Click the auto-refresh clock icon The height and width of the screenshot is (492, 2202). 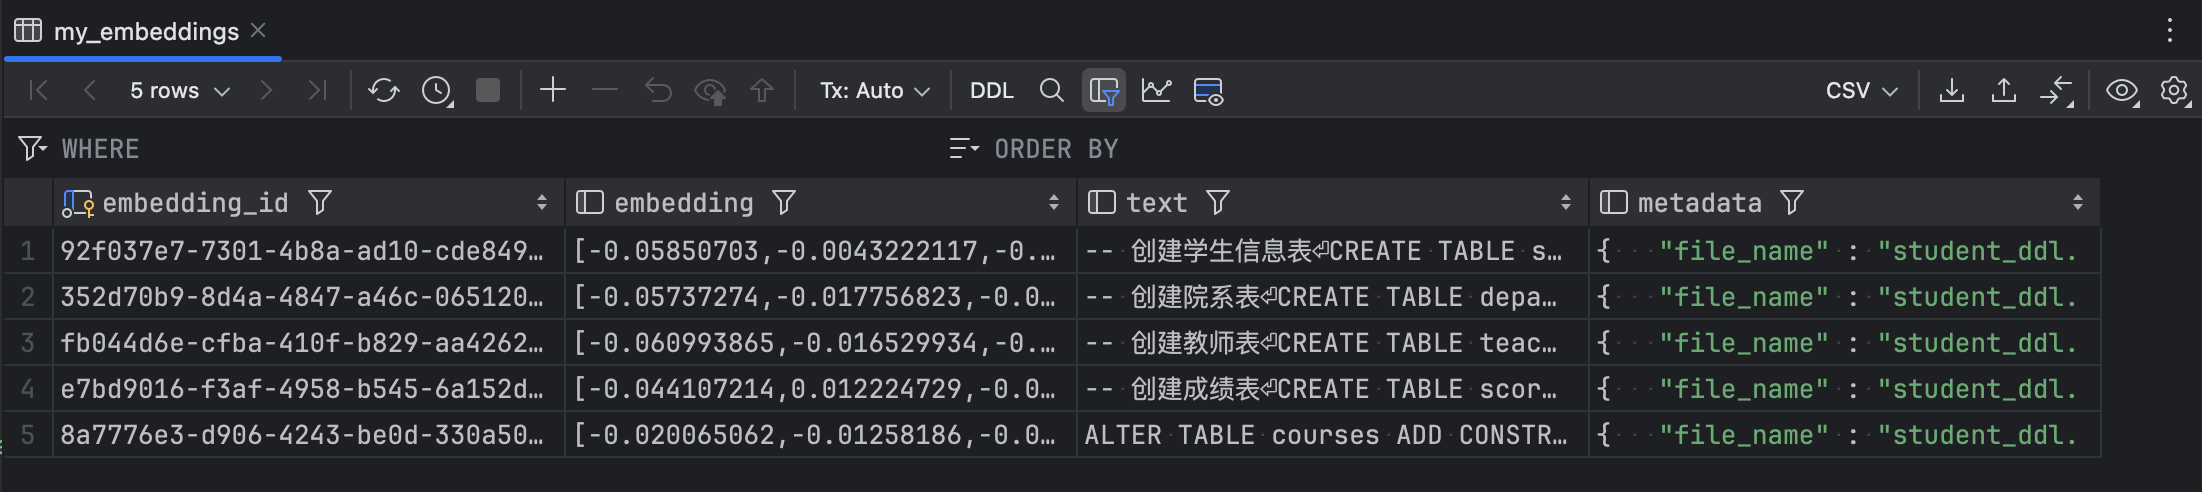(436, 91)
